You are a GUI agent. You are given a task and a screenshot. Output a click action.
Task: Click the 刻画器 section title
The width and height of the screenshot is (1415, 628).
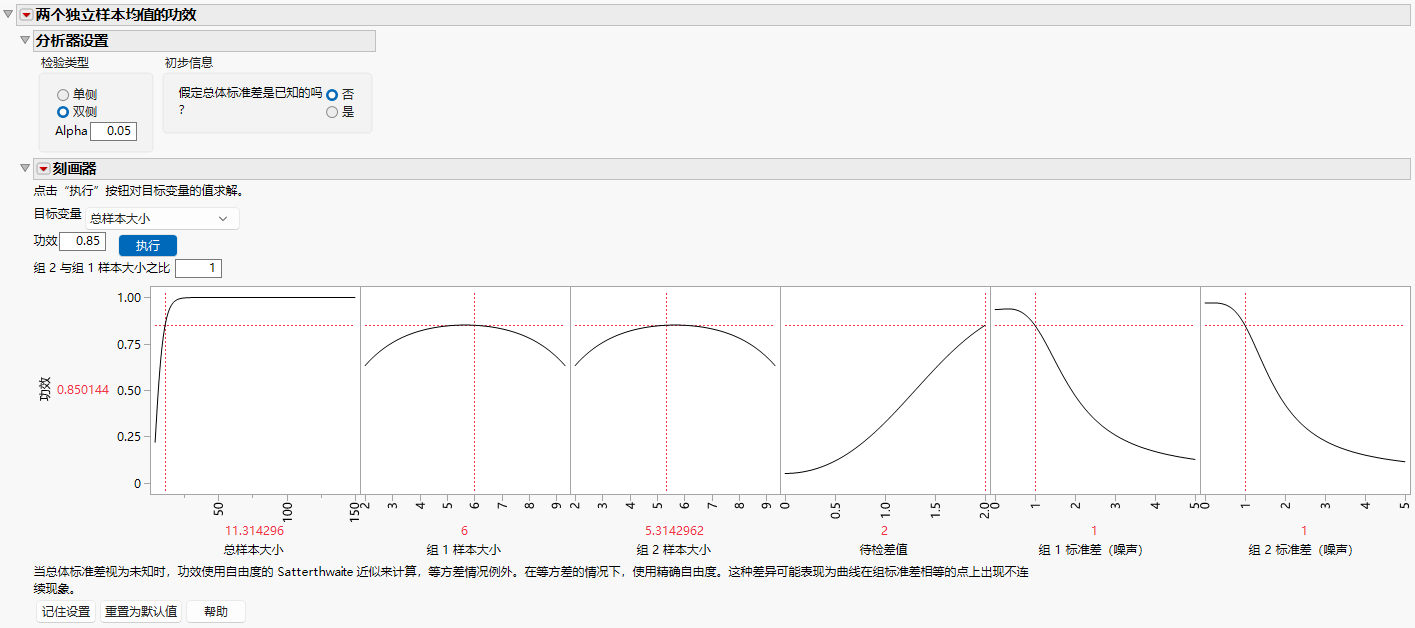74,169
